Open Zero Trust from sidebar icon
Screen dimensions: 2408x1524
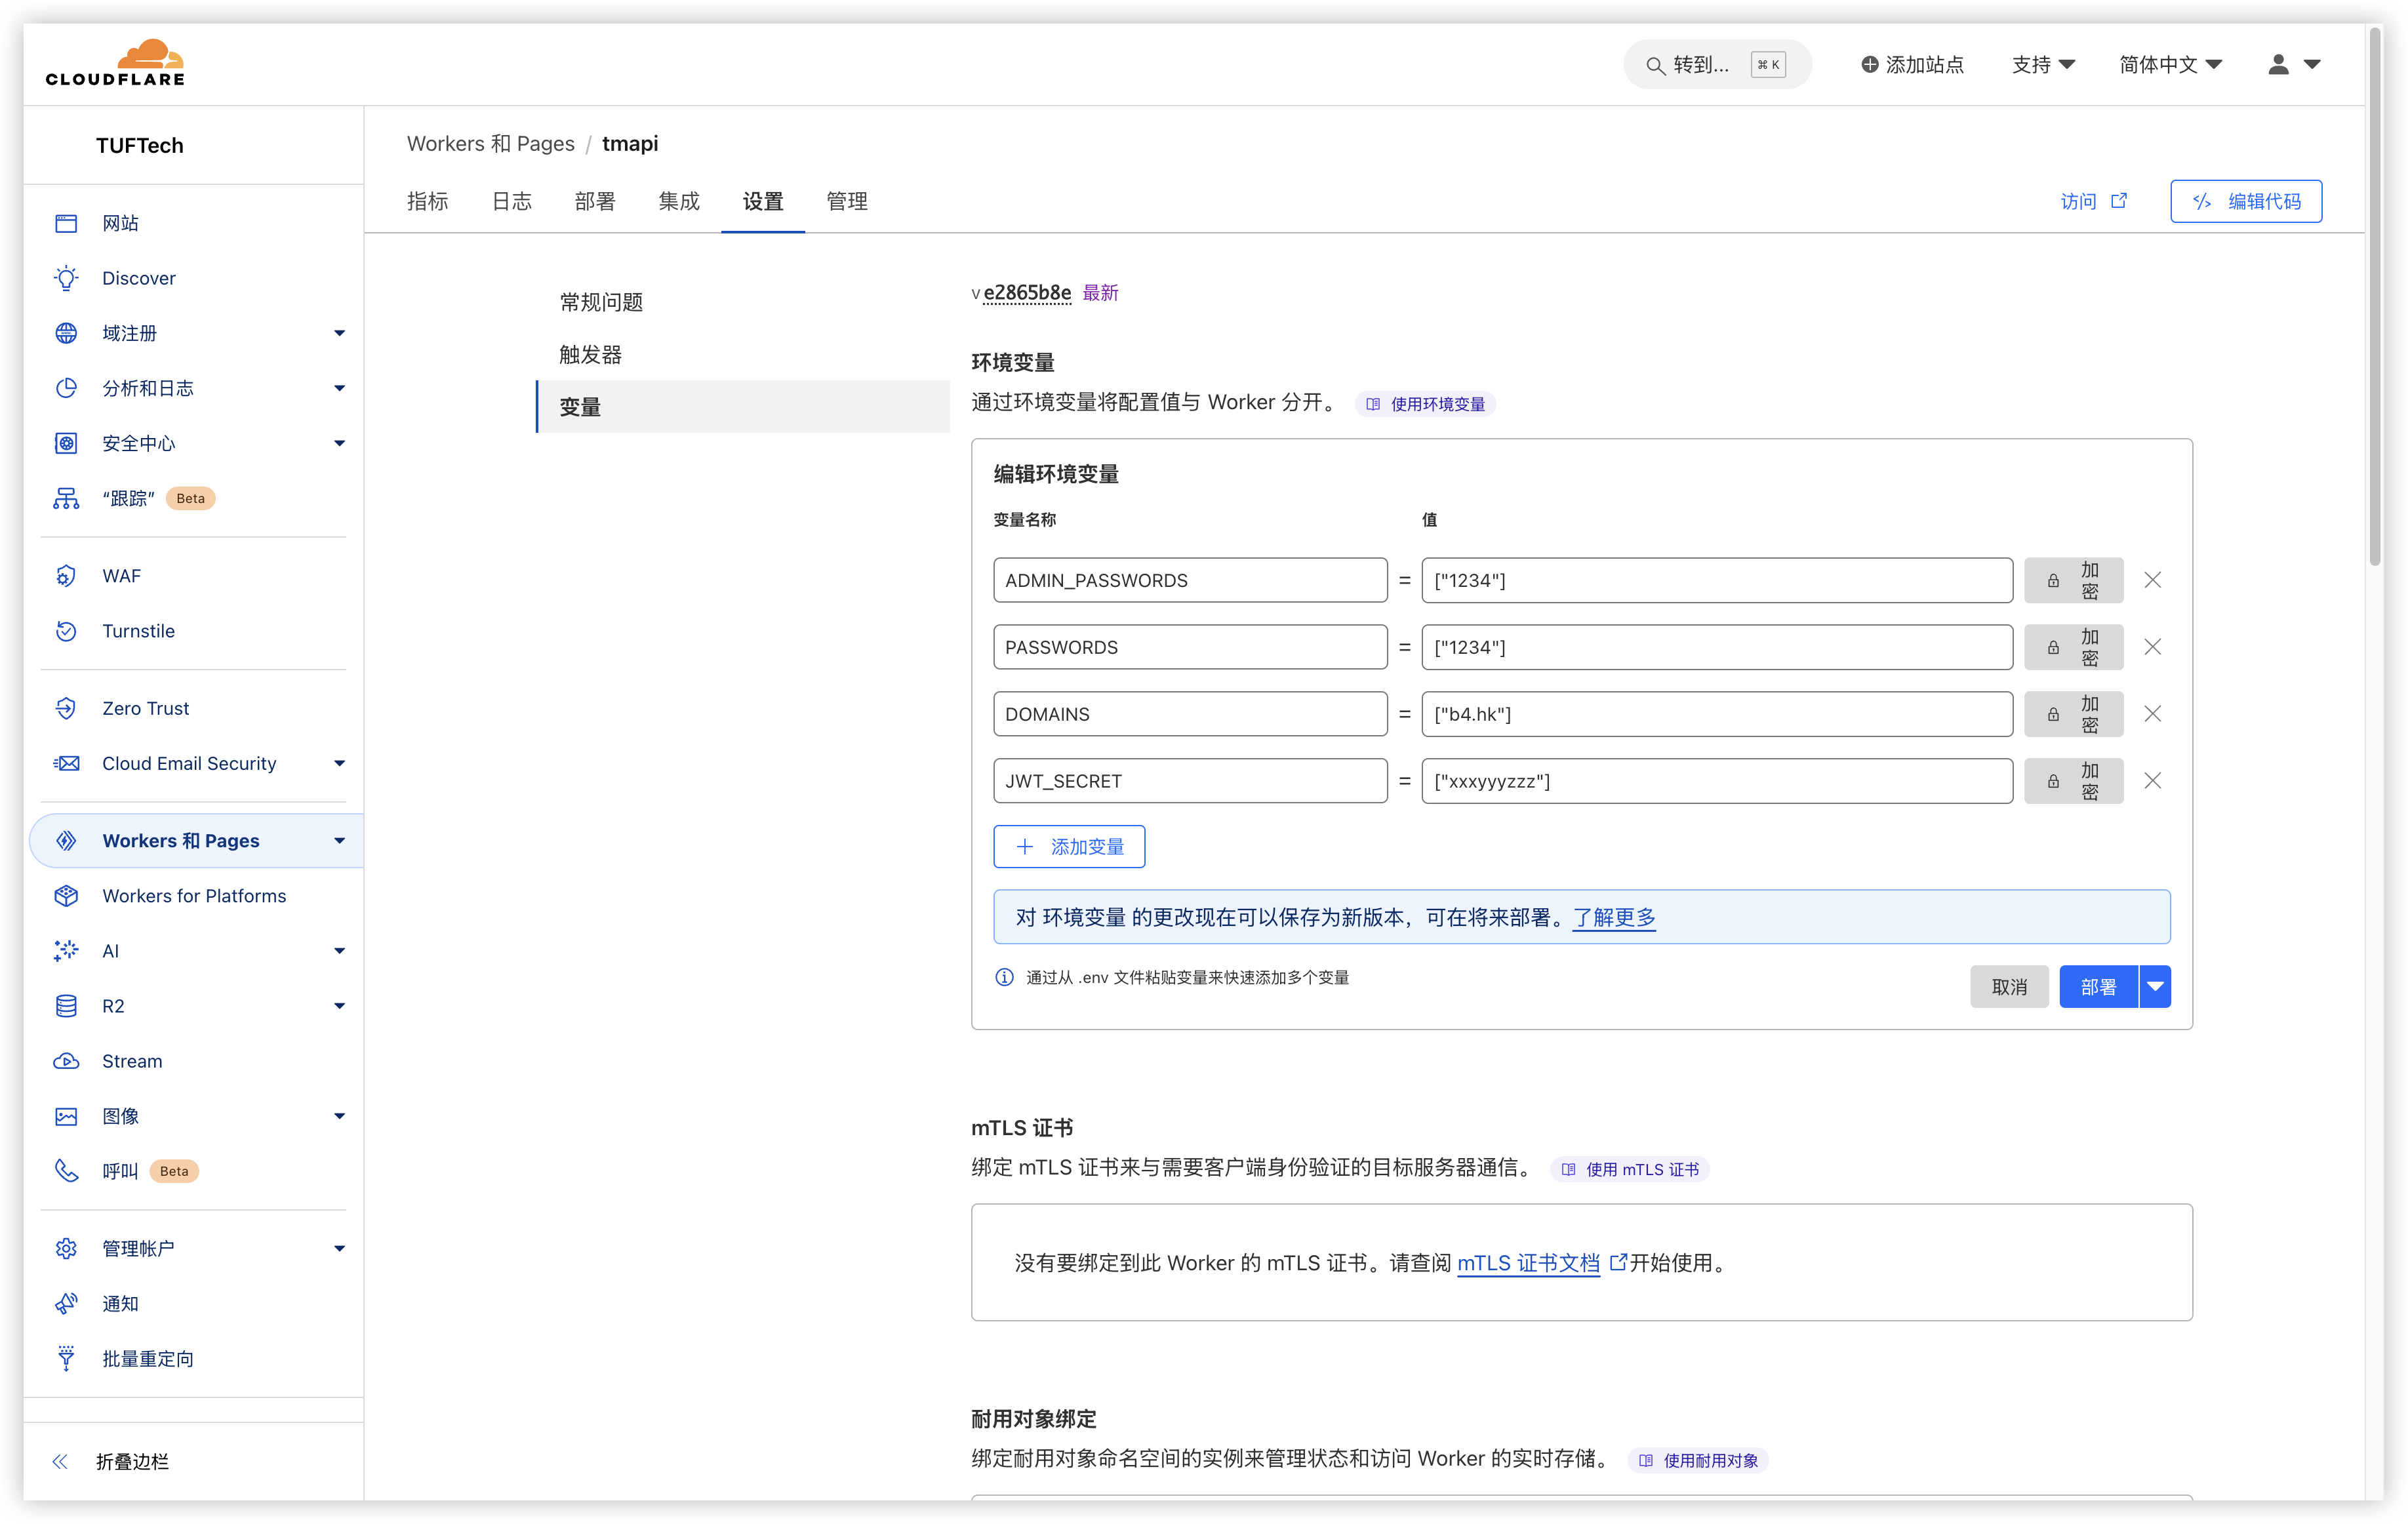pos(66,708)
